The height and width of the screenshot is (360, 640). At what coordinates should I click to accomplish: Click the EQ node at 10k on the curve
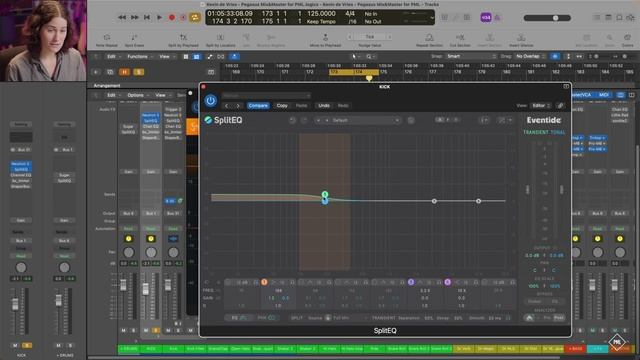pos(478,201)
